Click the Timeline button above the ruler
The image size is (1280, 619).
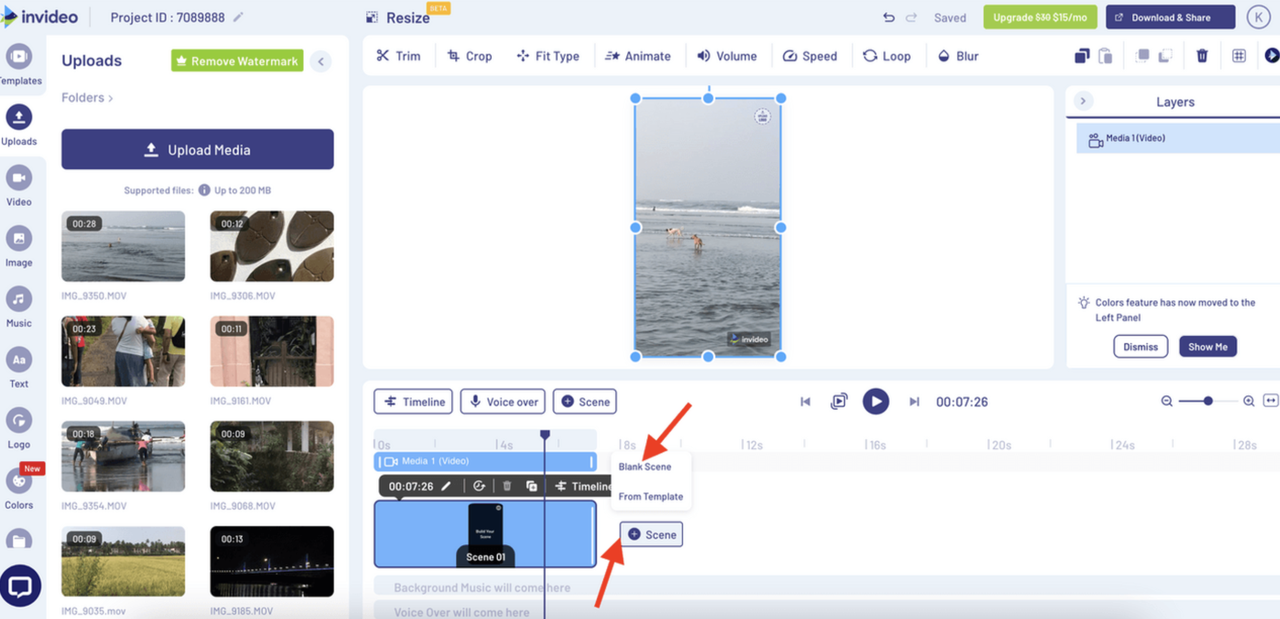pos(413,402)
